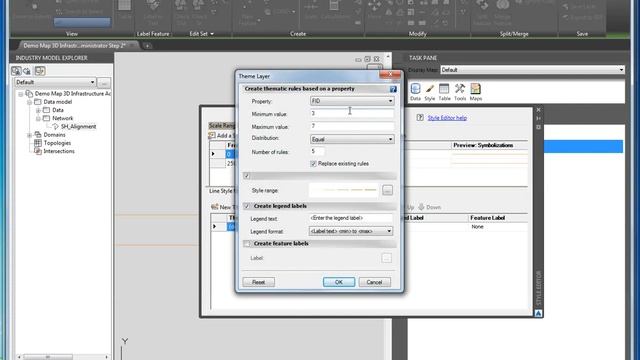Toggle Replace existing rules checkbox

click(x=313, y=164)
